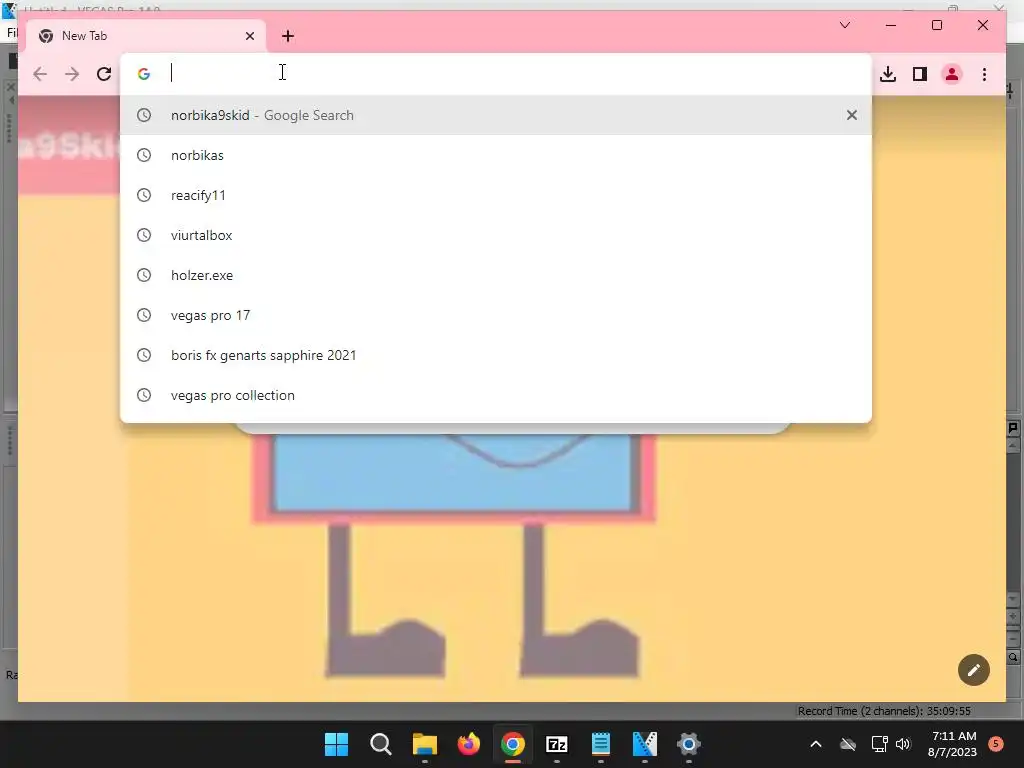Click Chrome's back navigation arrow

40,74
